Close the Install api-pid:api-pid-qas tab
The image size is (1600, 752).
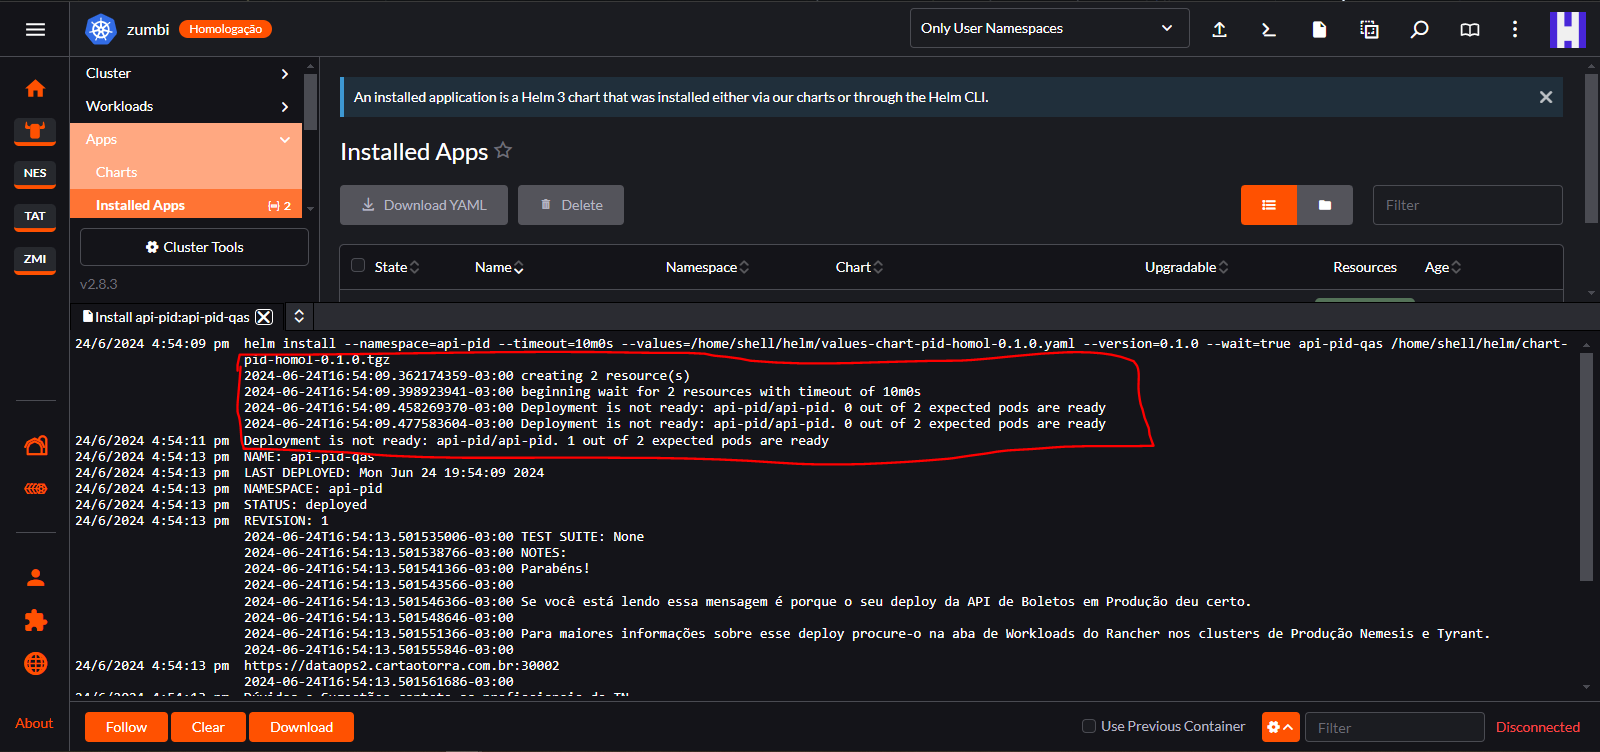(264, 317)
